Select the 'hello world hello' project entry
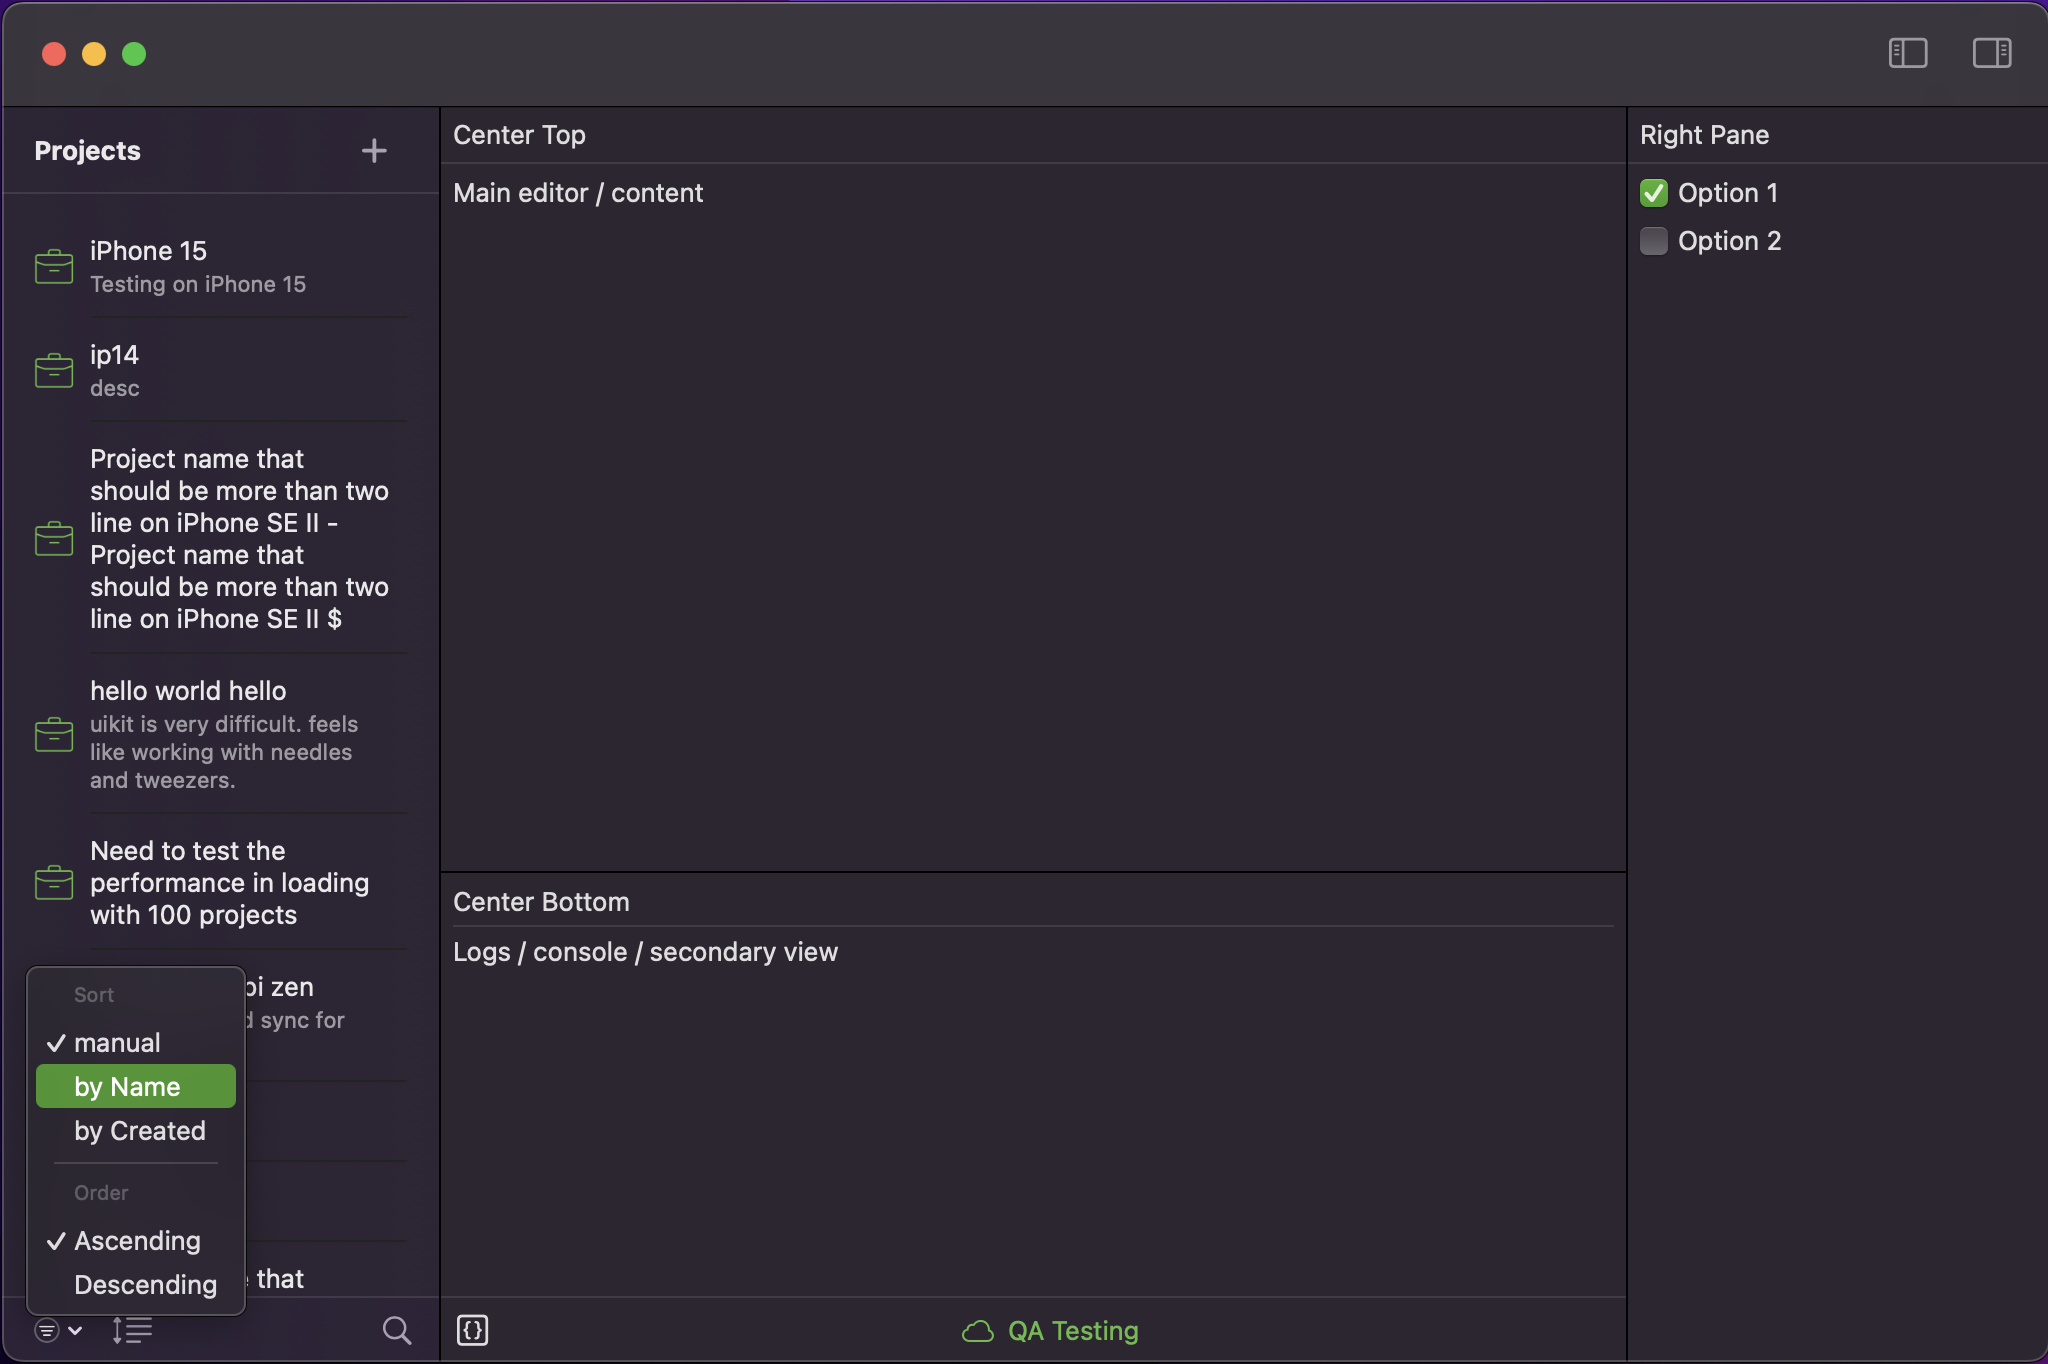 (x=189, y=690)
